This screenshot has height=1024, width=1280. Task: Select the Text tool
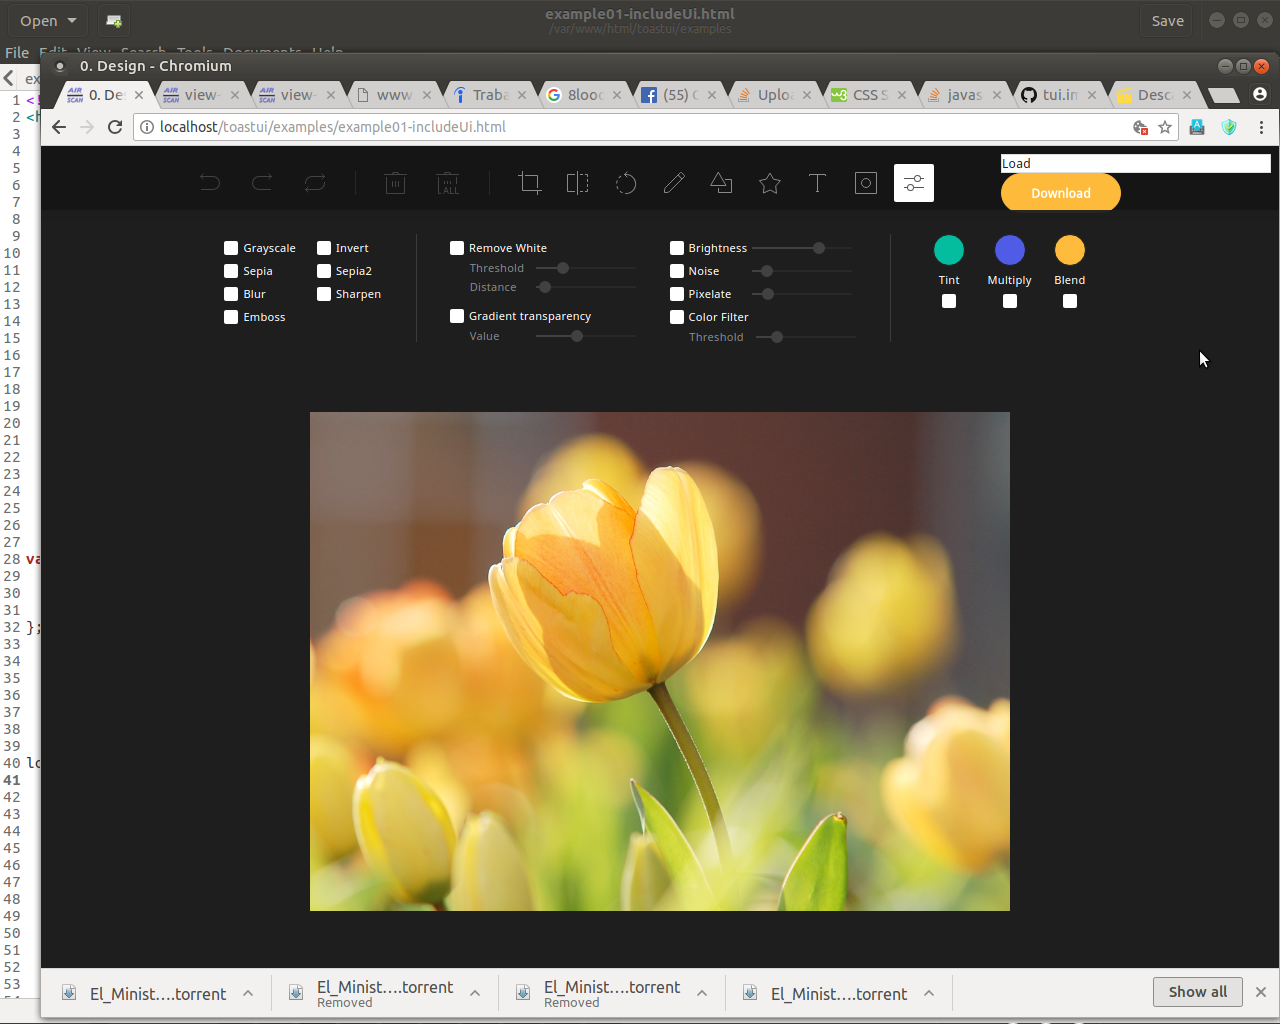817,183
